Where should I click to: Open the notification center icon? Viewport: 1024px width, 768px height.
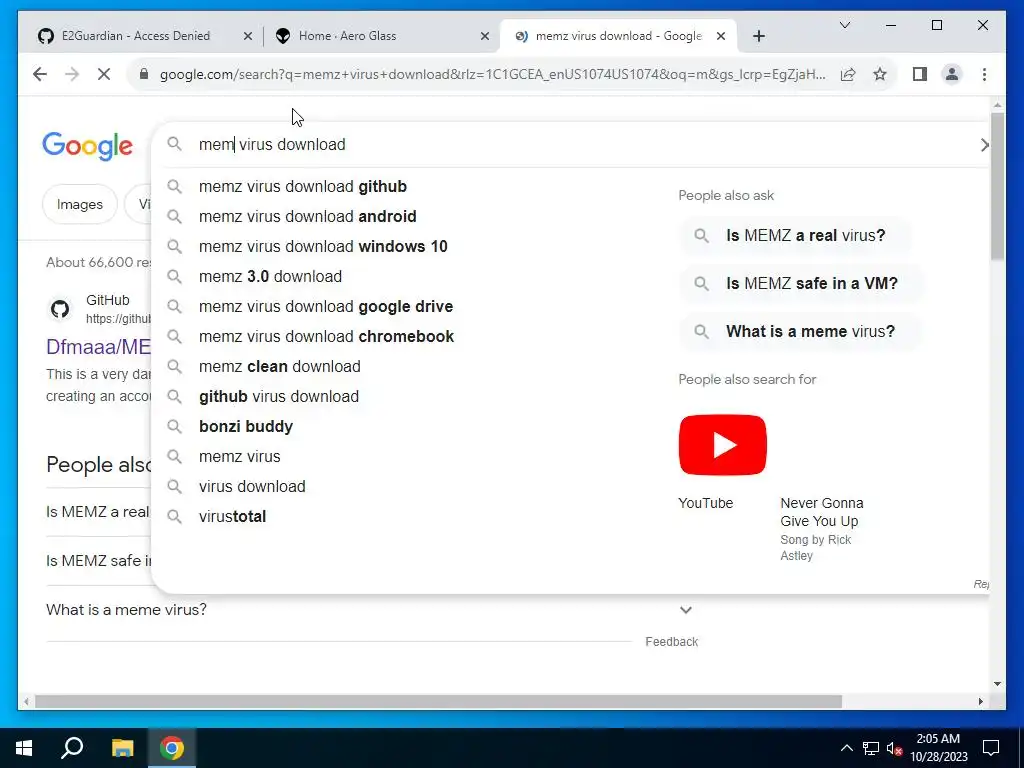click(991, 748)
